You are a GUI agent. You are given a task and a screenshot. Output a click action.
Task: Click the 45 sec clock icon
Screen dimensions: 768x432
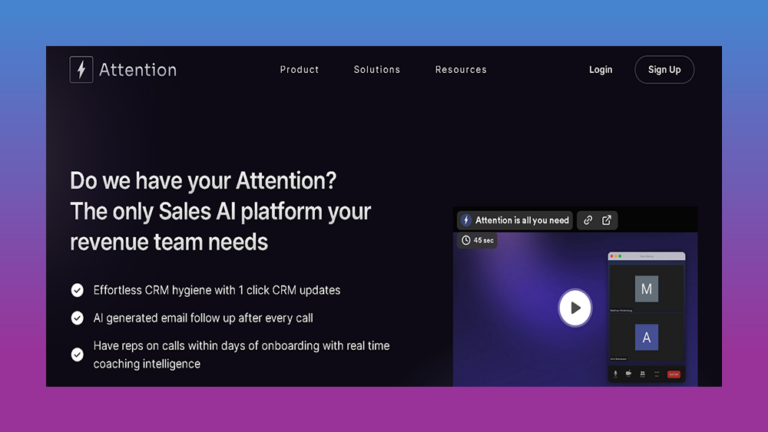coord(466,240)
